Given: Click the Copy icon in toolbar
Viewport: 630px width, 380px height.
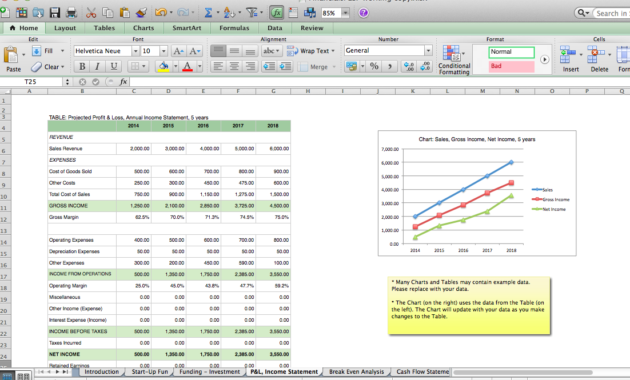Looking at the screenshot, I should pos(108,13).
